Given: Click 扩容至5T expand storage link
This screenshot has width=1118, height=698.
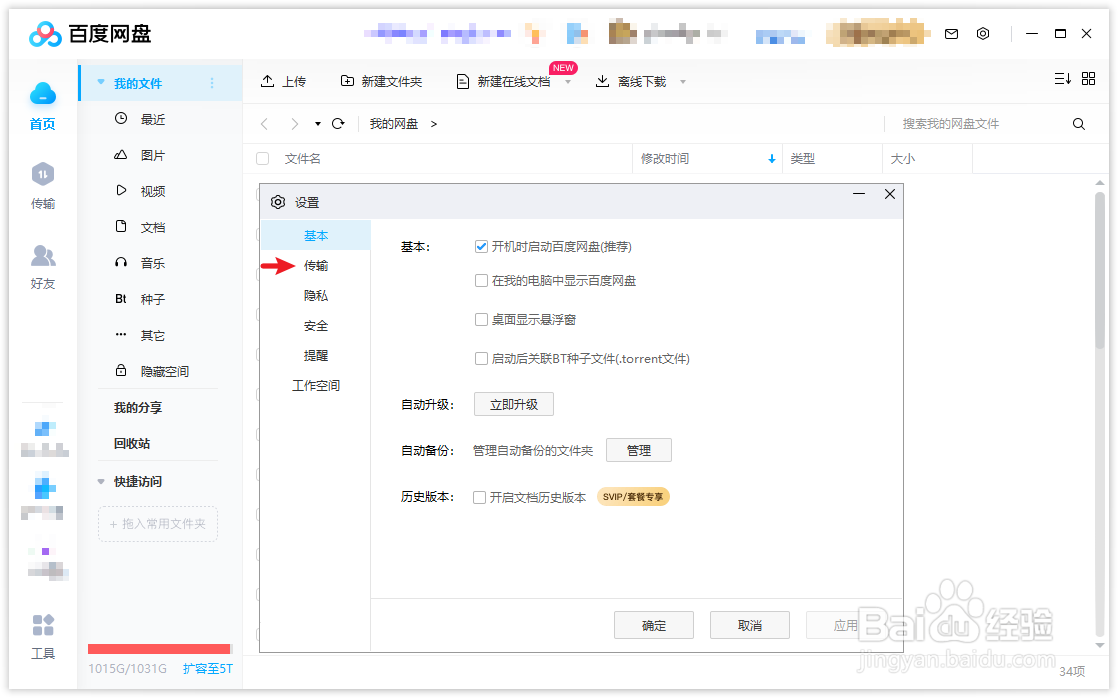Looking at the screenshot, I should point(207,669).
